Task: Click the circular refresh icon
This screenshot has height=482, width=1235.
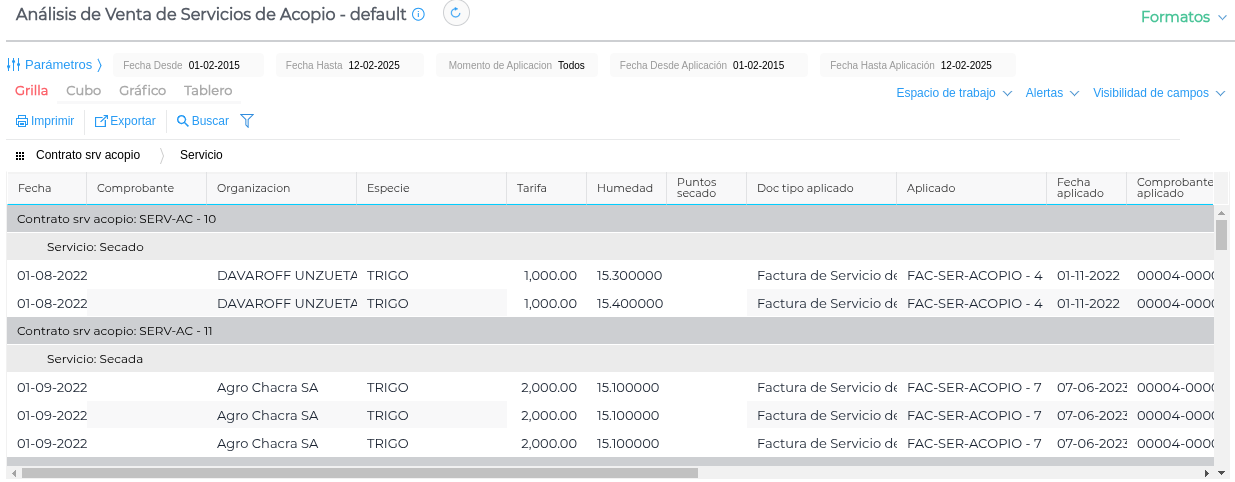Action: point(456,13)
